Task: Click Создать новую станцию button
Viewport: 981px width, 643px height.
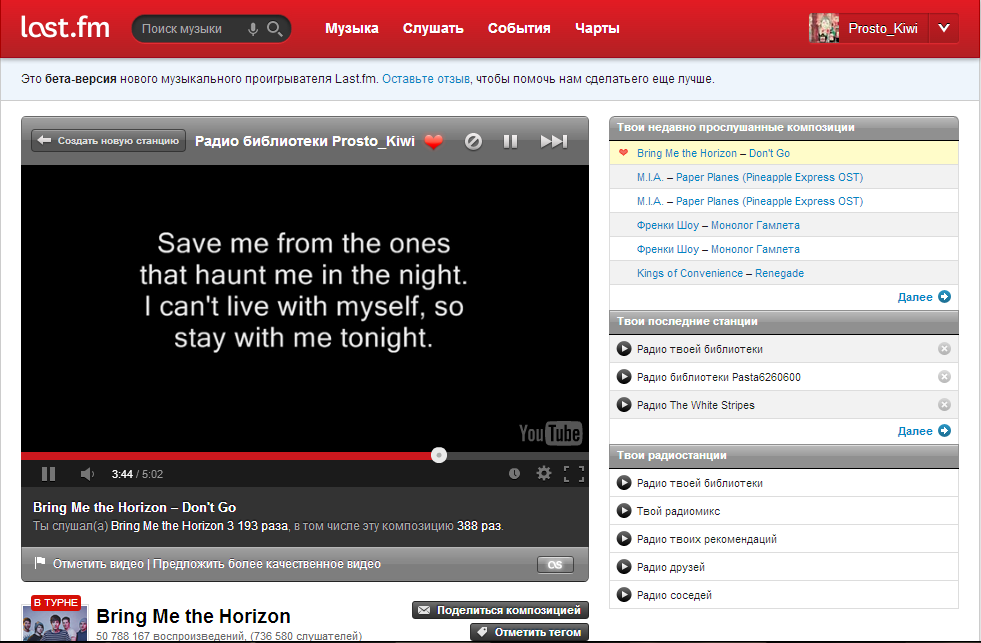Action: point(109,141)
